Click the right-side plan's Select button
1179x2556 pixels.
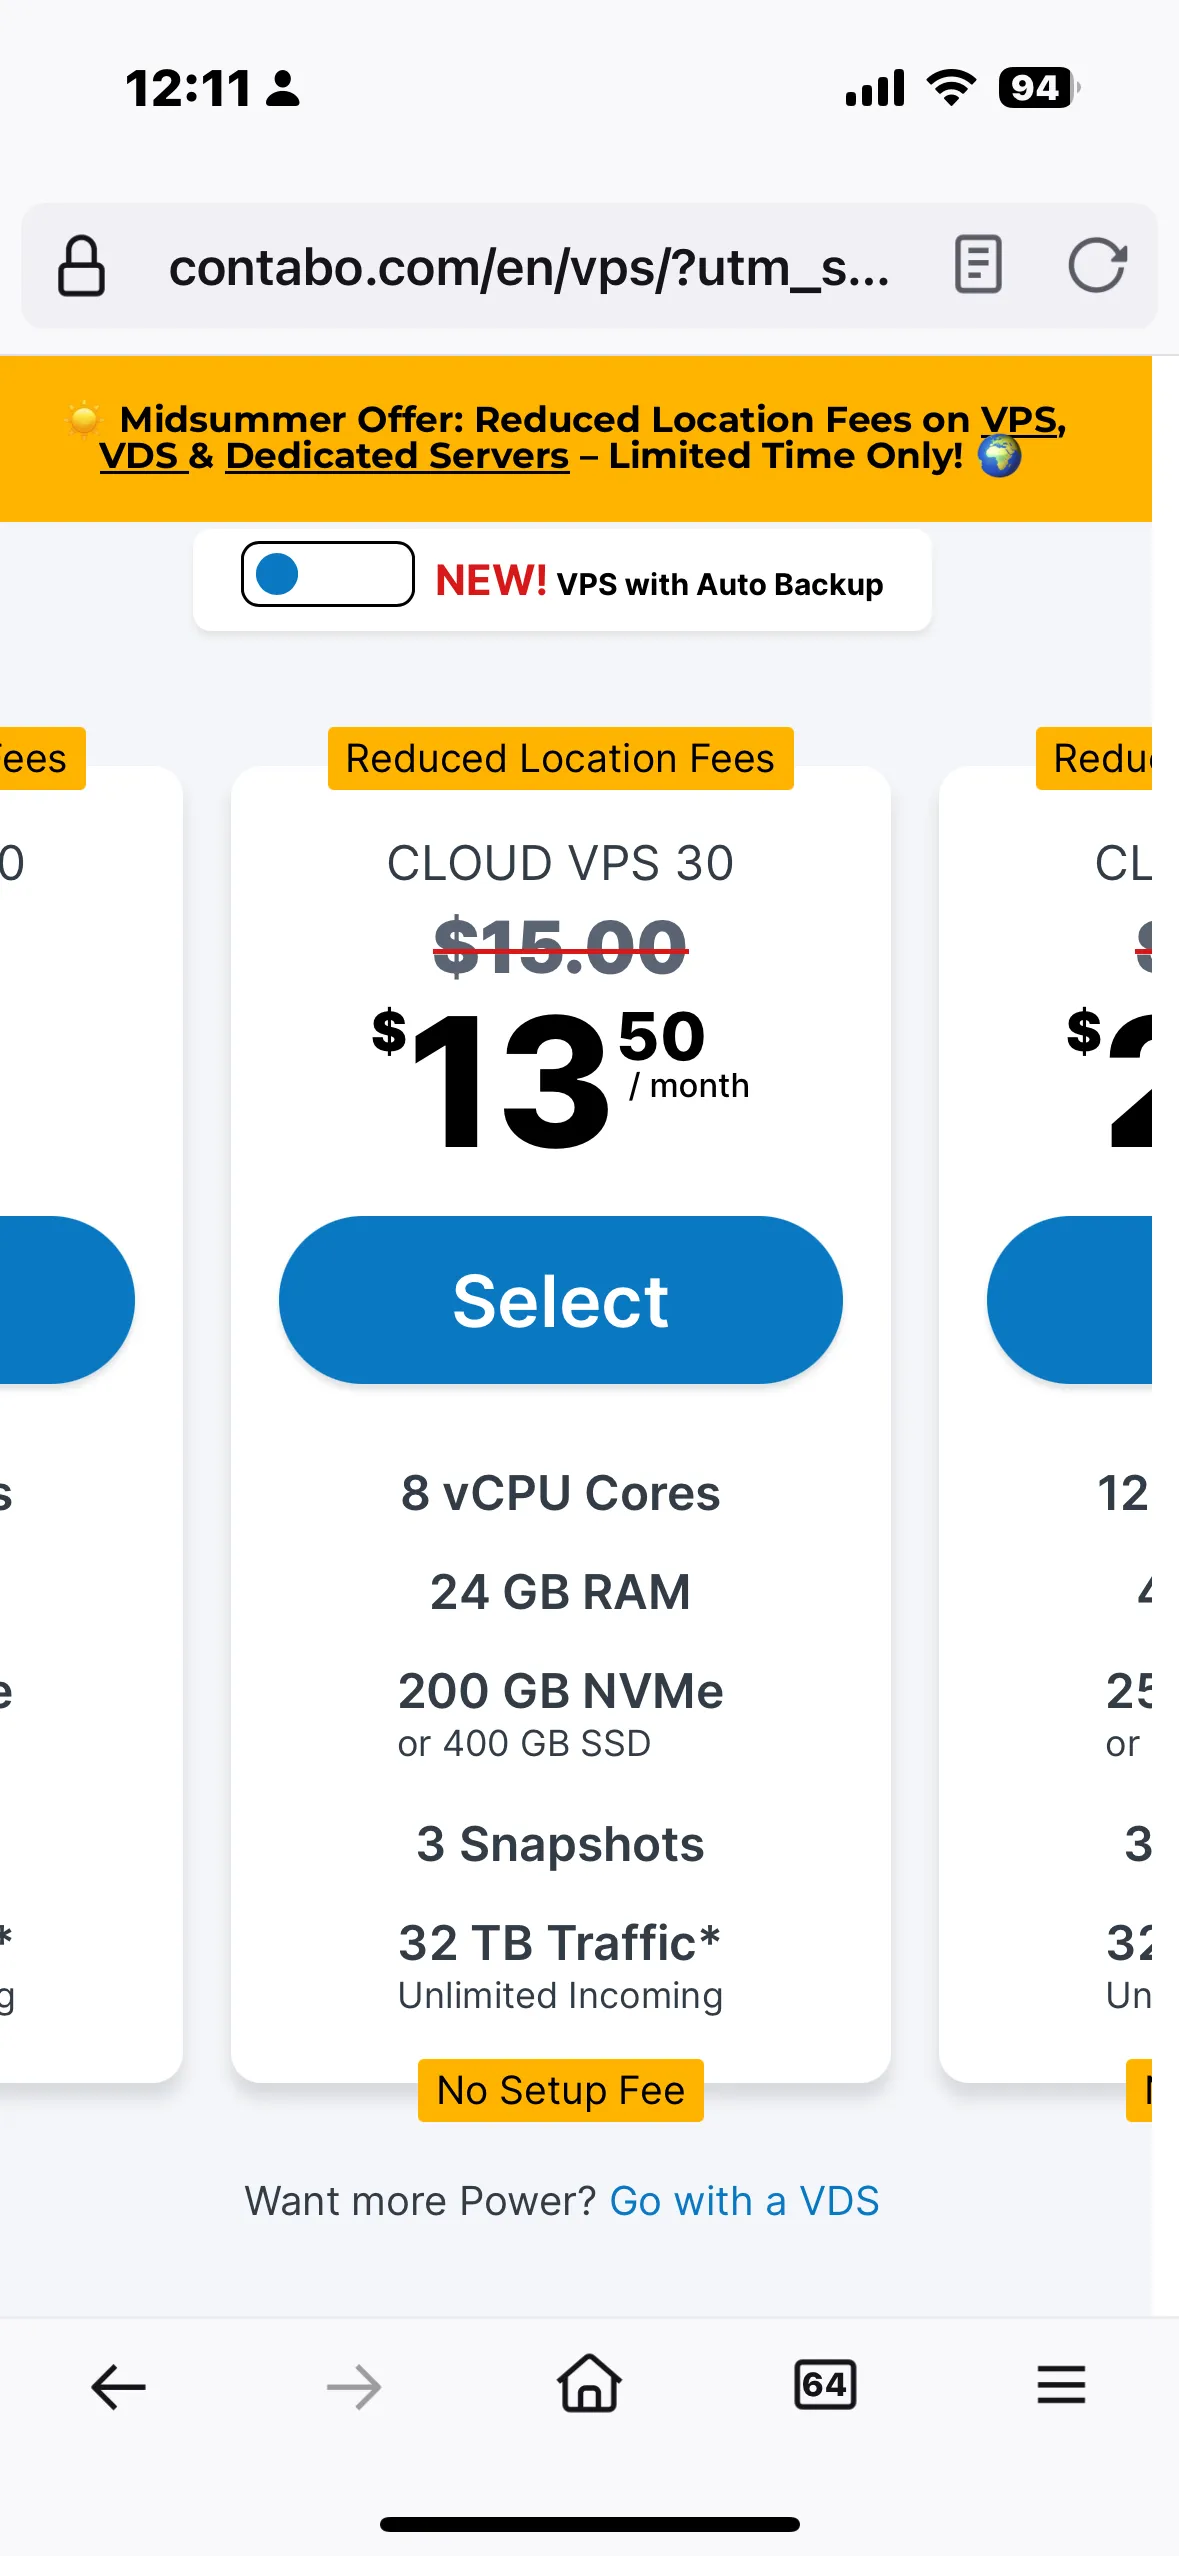coord(1070,1300)
